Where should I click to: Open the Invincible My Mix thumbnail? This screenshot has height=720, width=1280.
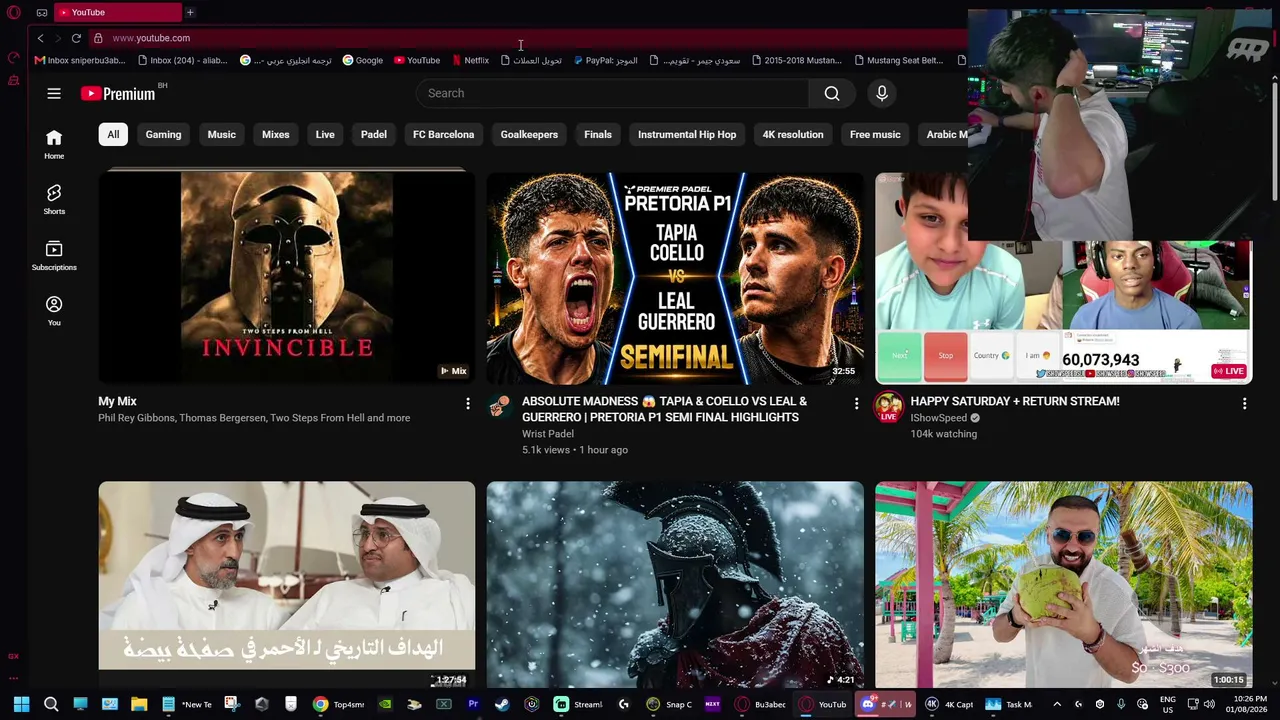[287, 278]
